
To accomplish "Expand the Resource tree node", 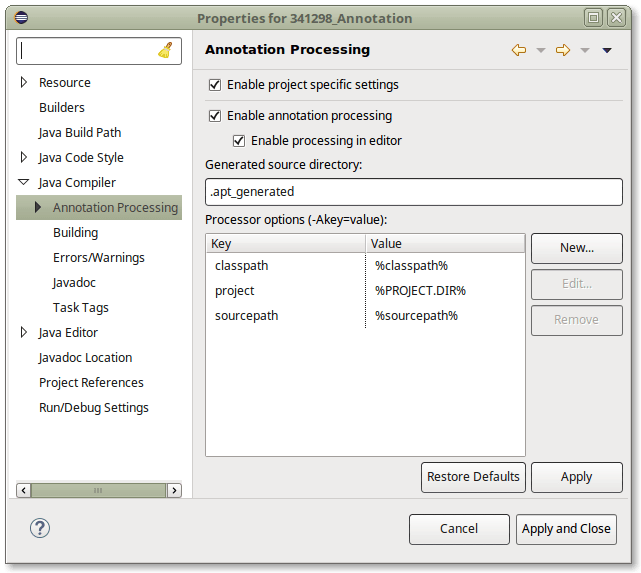I will pos(24,82).
